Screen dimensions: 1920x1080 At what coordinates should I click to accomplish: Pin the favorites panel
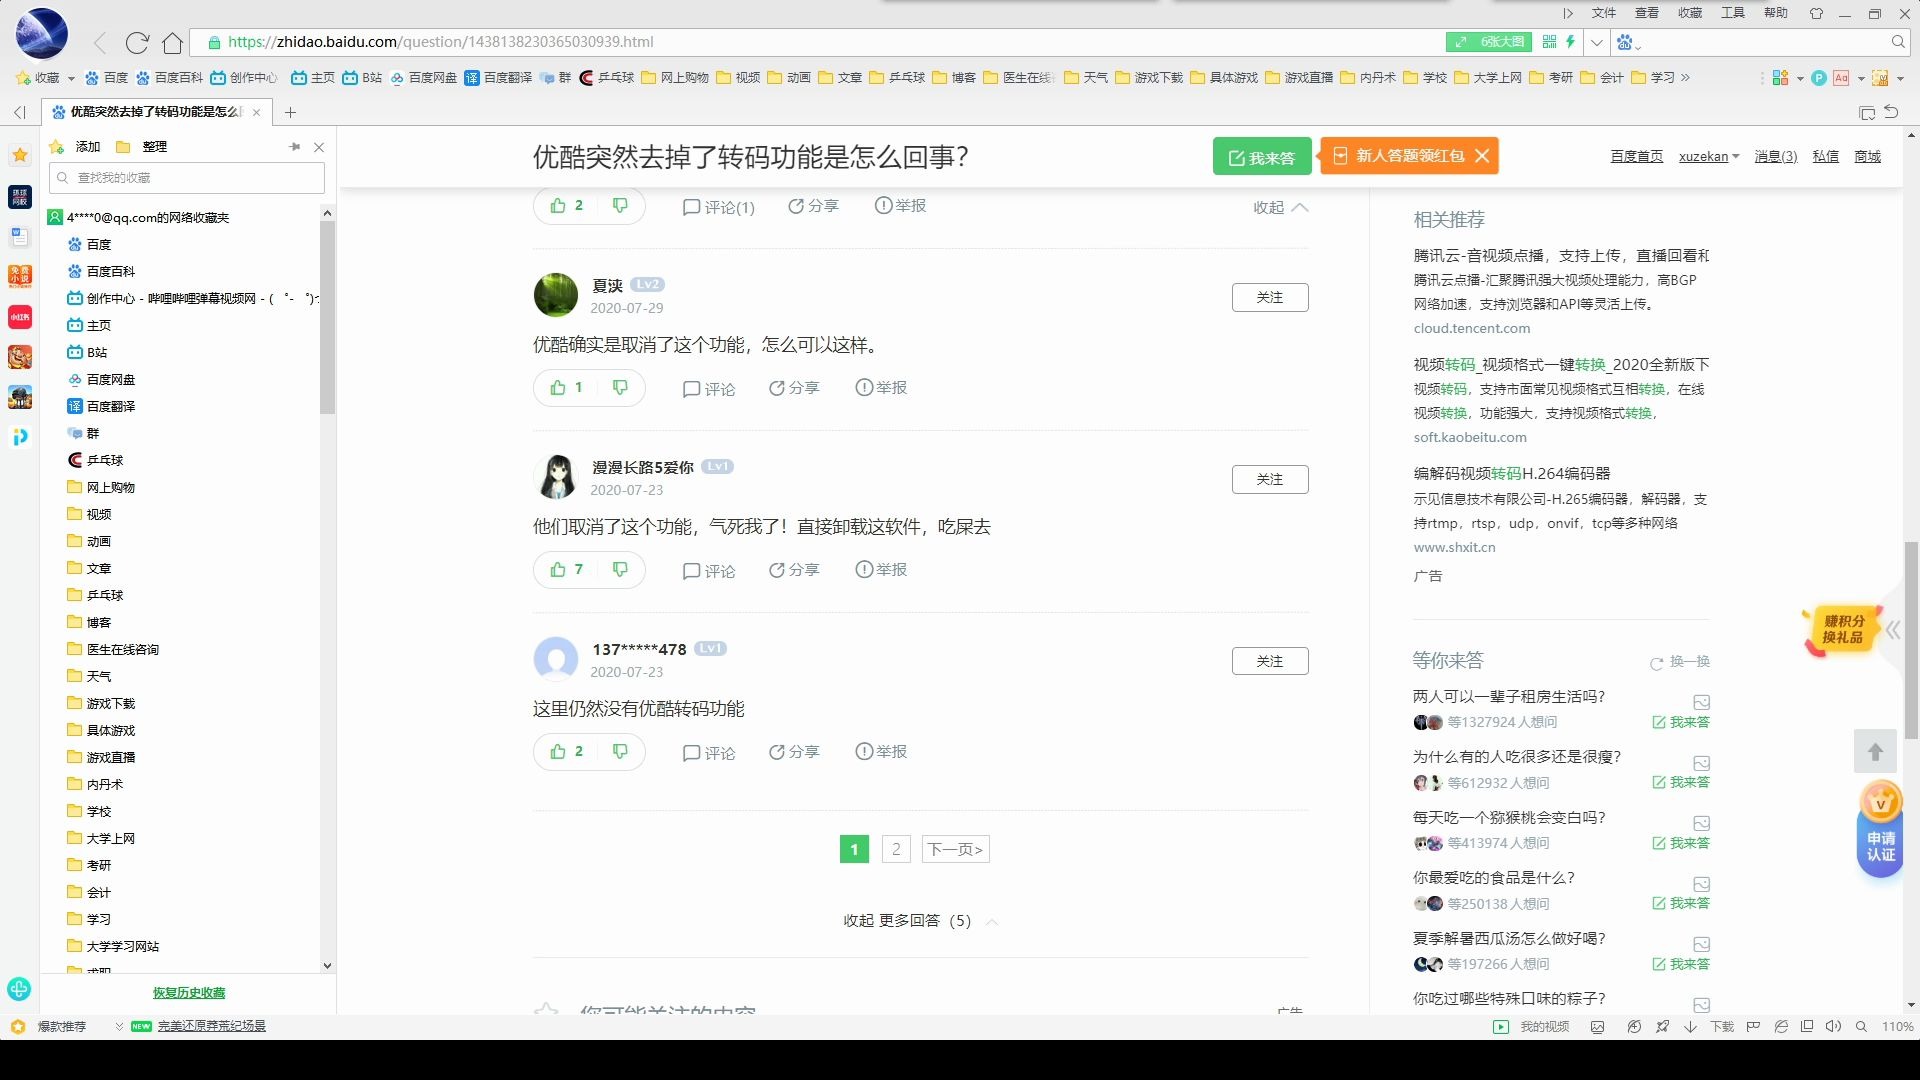click(x=295, y=147)
